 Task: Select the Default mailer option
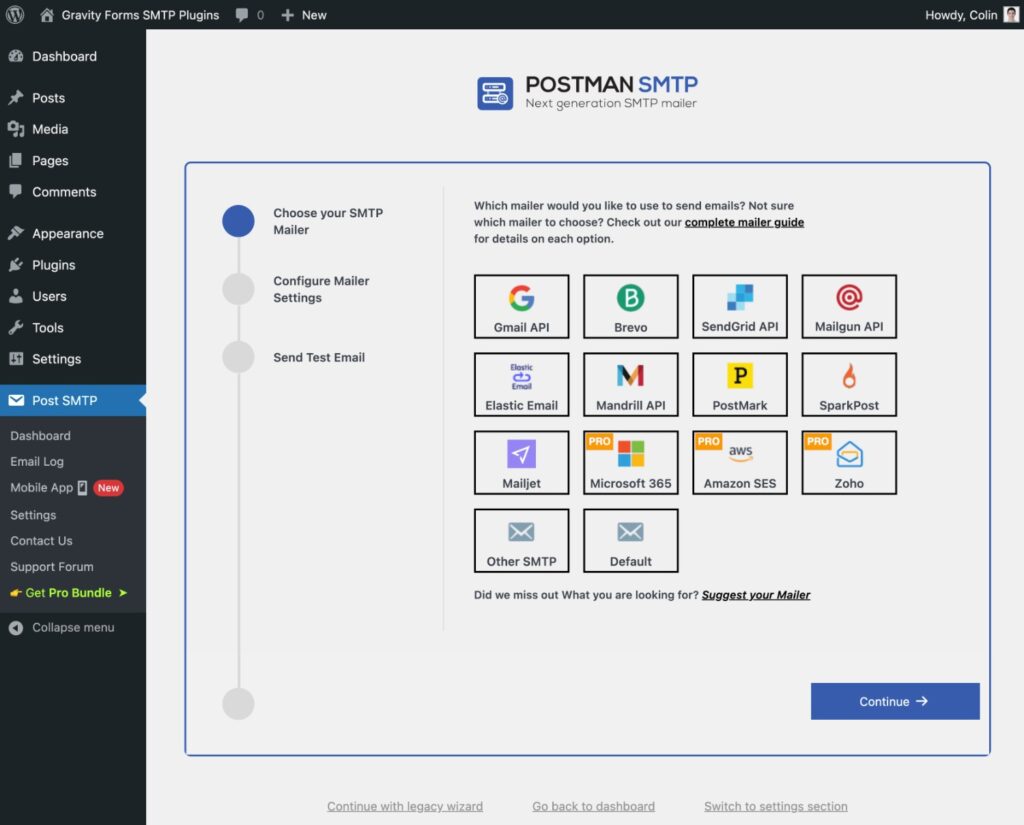coord(630,541)
